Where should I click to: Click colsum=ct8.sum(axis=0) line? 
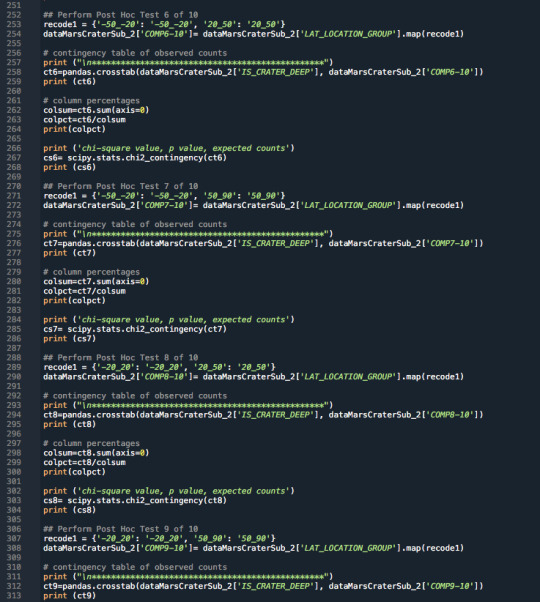coord(96,453)
